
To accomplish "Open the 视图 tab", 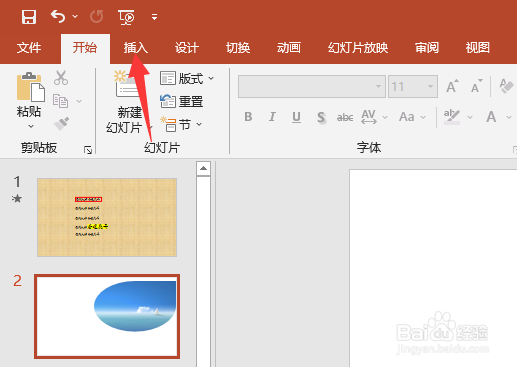I will (478, 48).
